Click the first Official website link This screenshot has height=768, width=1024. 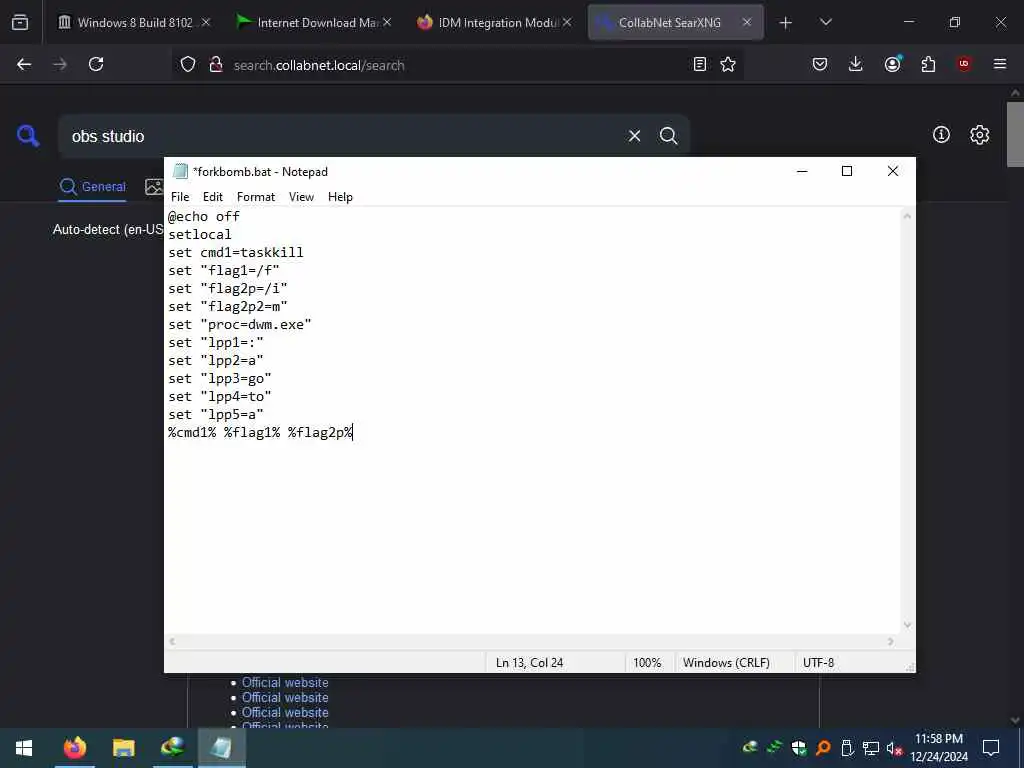click(x=285, y=682)
